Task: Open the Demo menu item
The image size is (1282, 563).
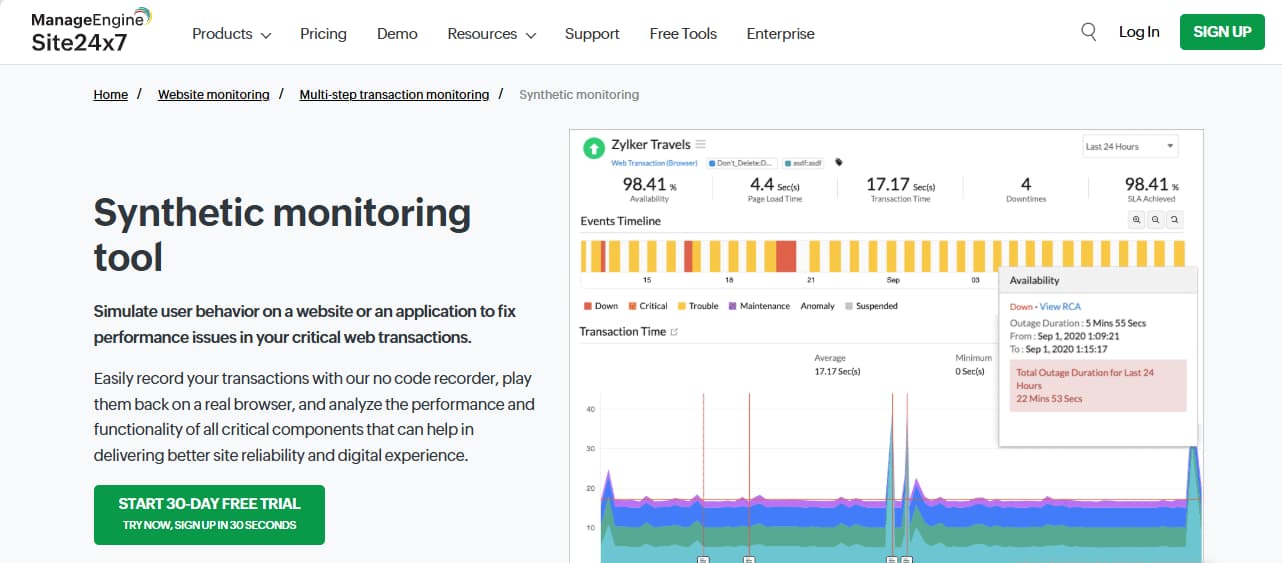Action: (x=397, y=33)
